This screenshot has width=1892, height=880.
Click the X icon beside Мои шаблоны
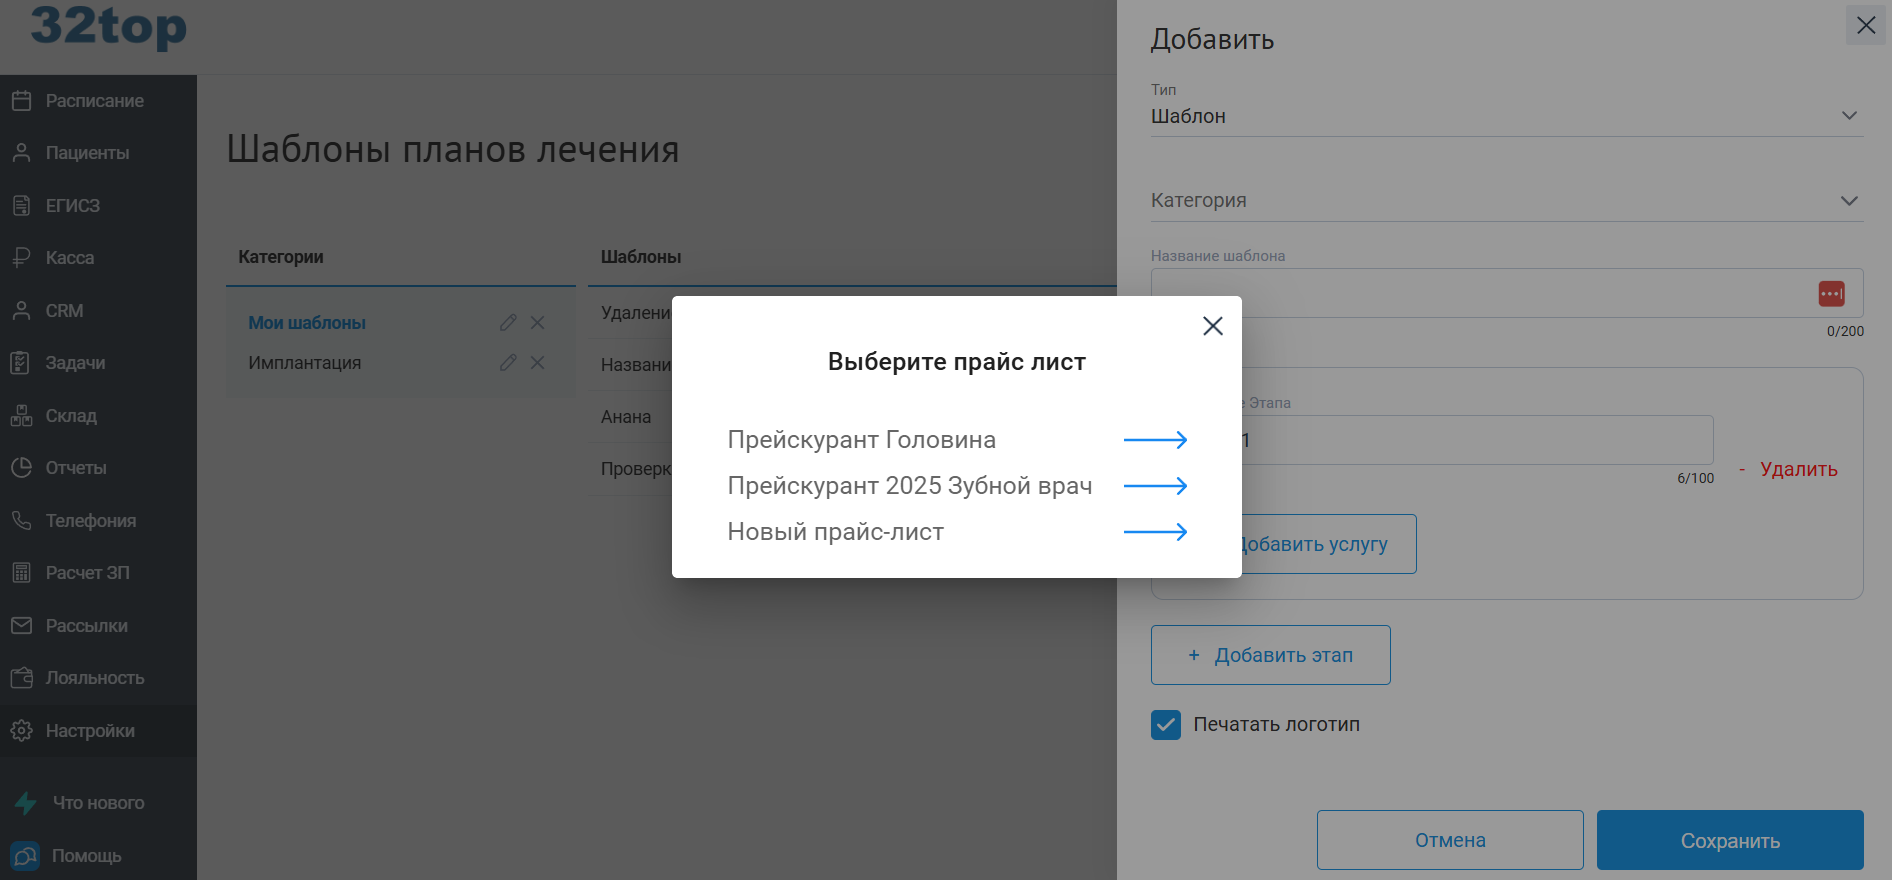(537, 322)
